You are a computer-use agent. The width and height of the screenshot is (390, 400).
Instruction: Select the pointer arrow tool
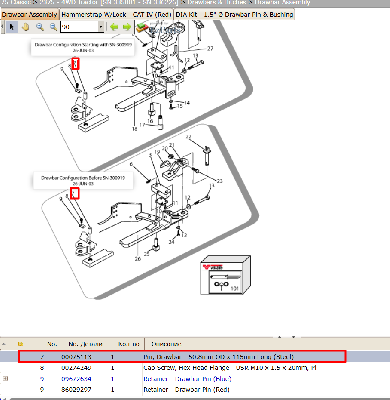[x=12, y=27]
